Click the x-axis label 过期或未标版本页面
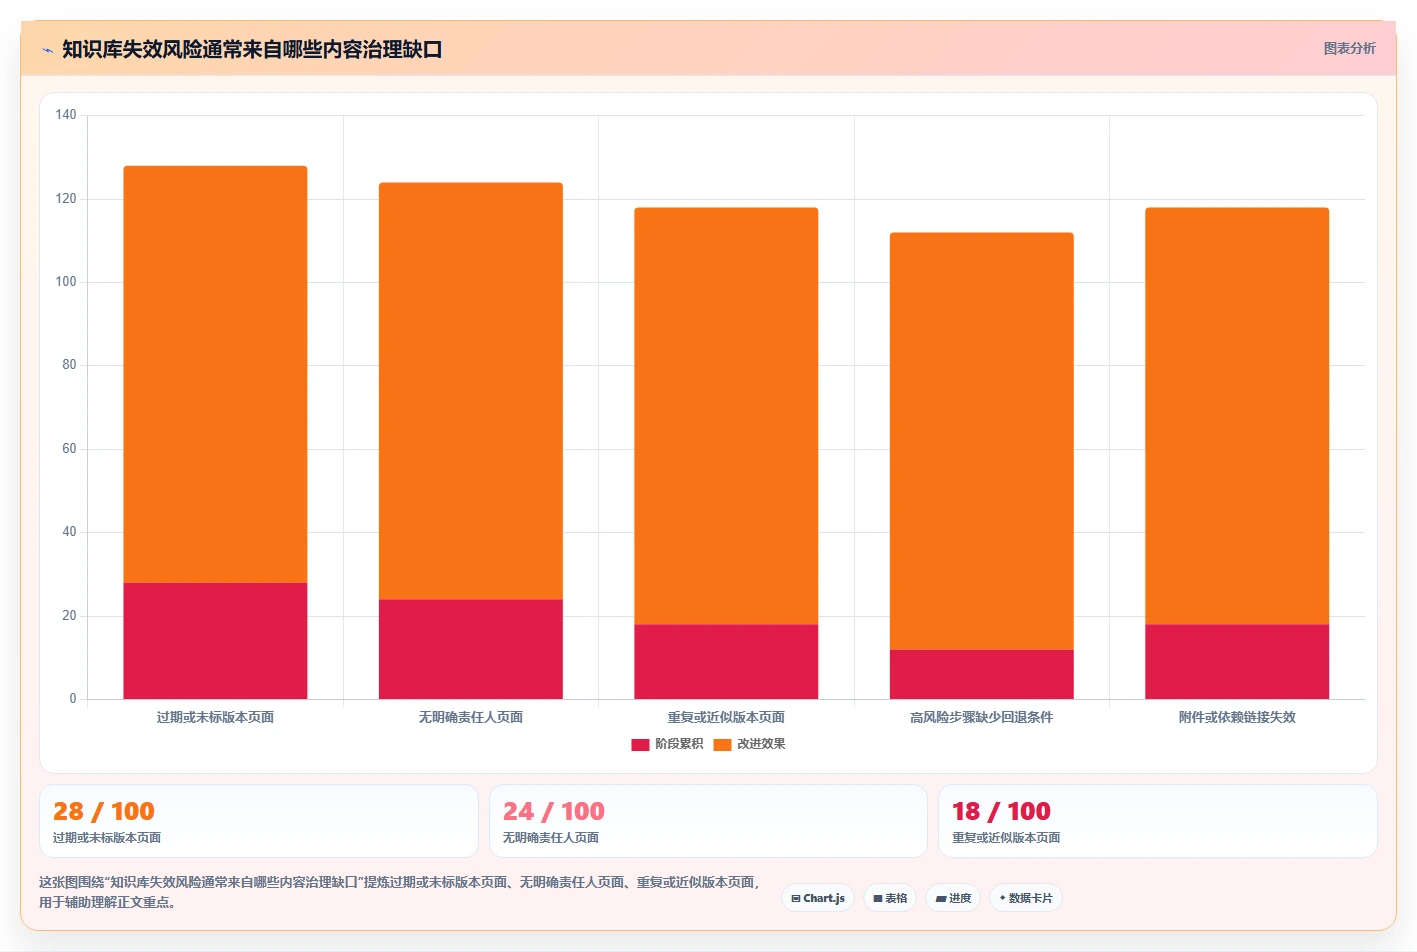1417x952 pixels. (215, 717)
